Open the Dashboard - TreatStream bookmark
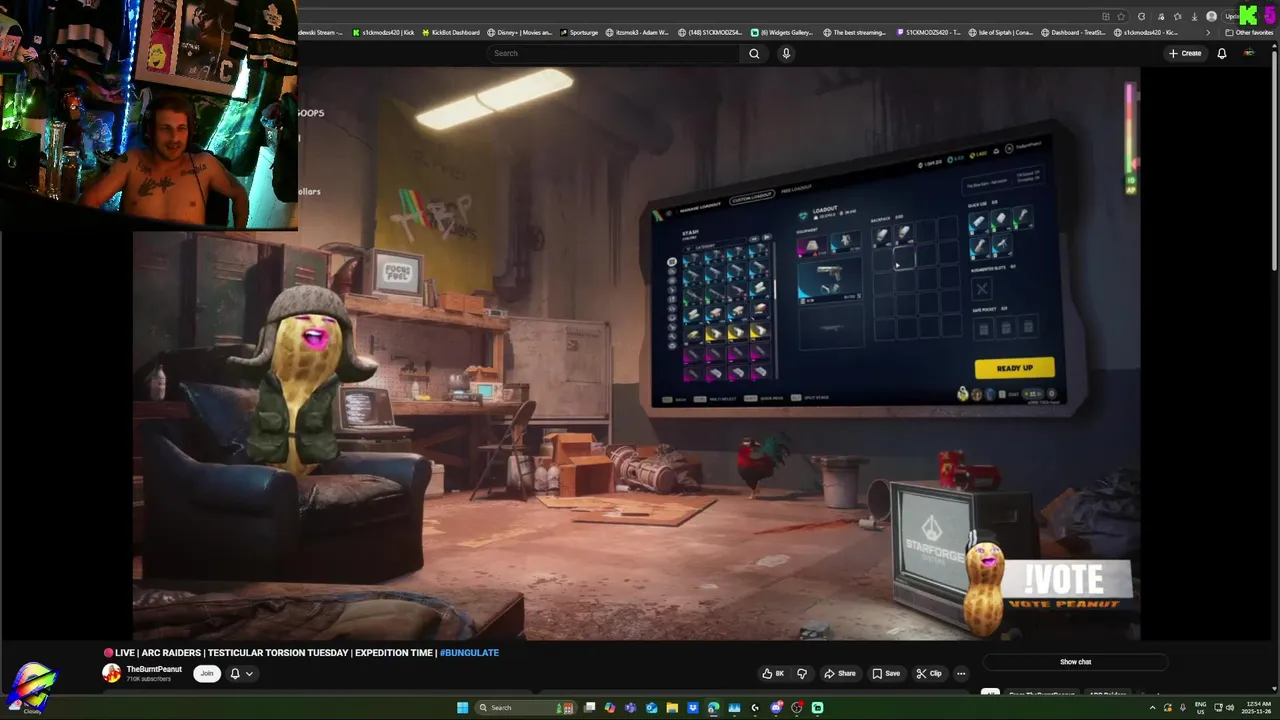This screenshot has width=1280, height=720. click(x=1073, y=32)
